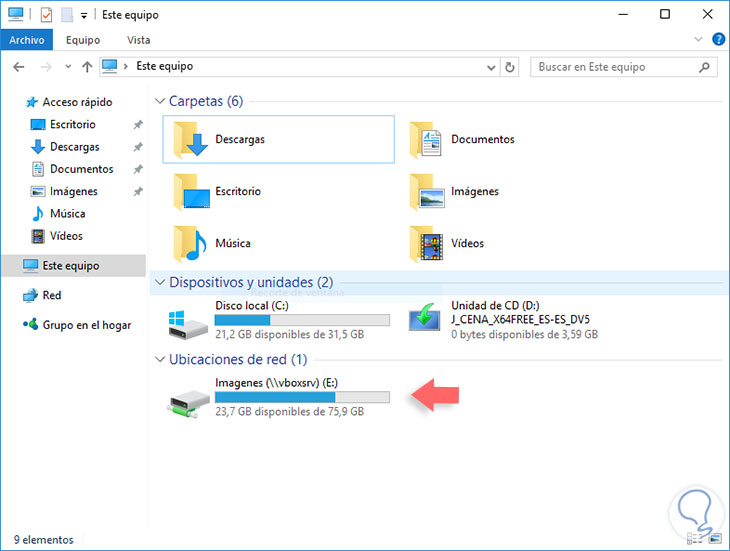Open Escritorio in the navigation pane
The image size is (730, 551).
pyautogui.click(x=73, y=124)
